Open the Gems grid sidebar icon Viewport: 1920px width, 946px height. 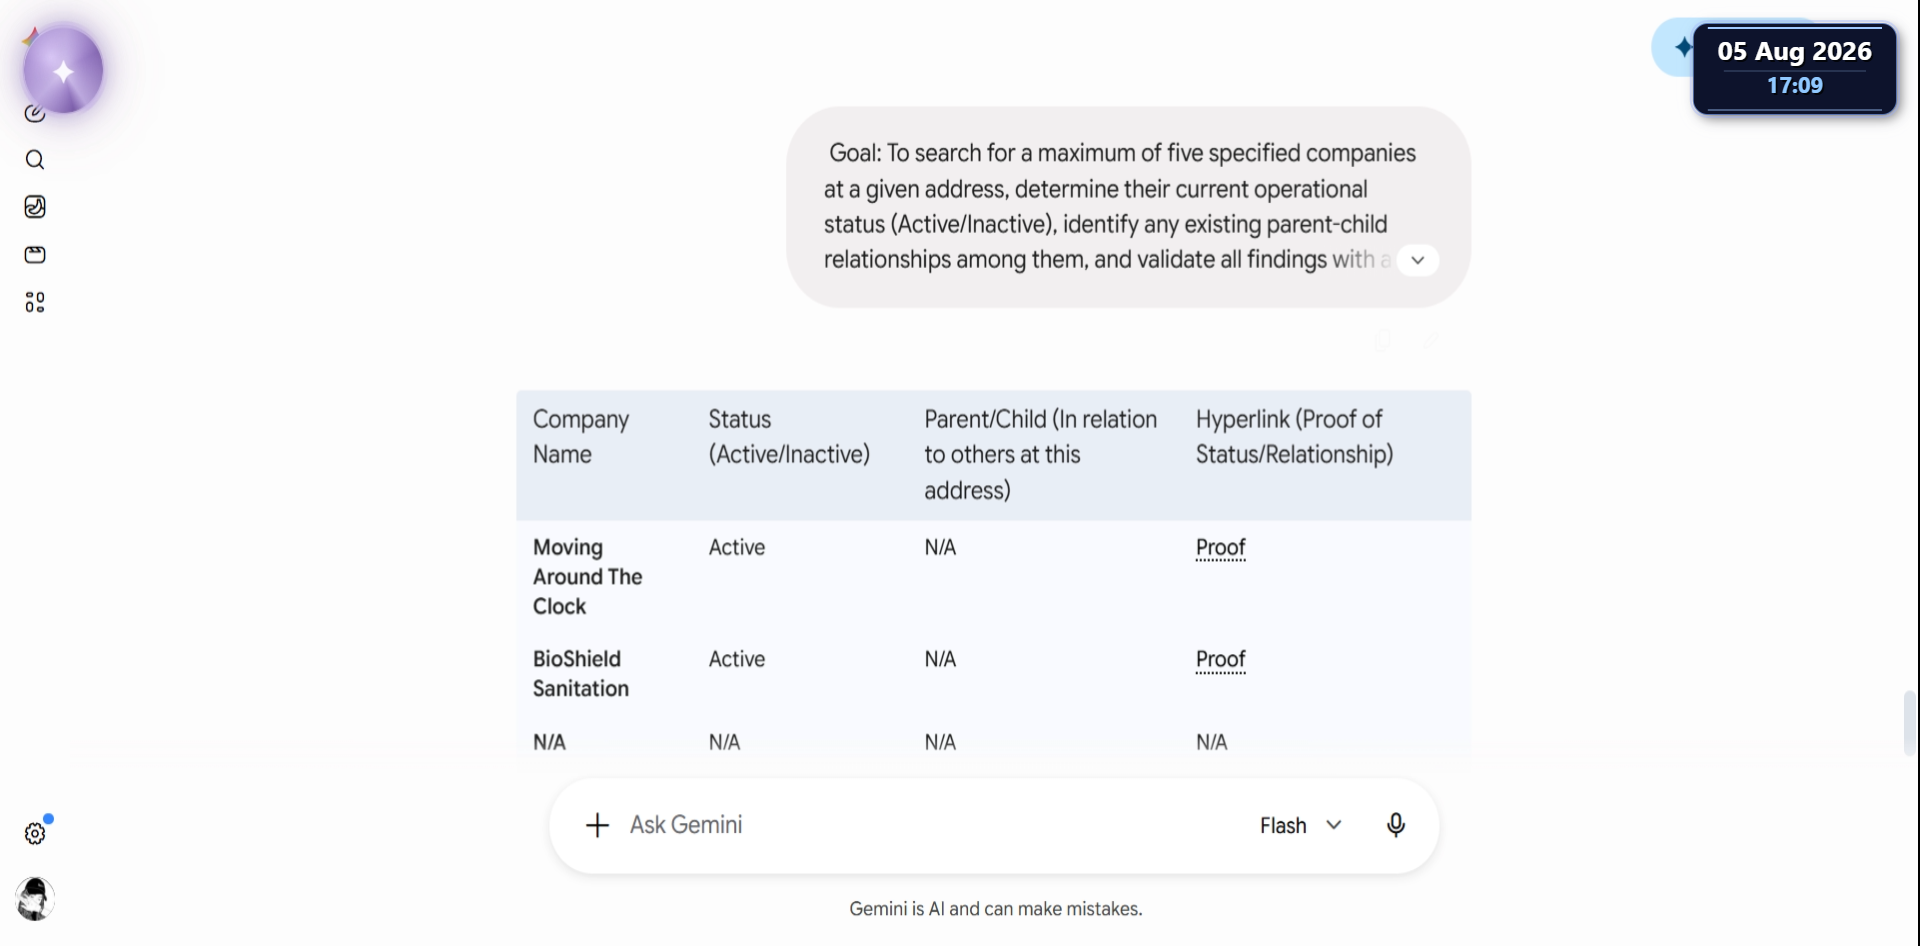(35, 302)
